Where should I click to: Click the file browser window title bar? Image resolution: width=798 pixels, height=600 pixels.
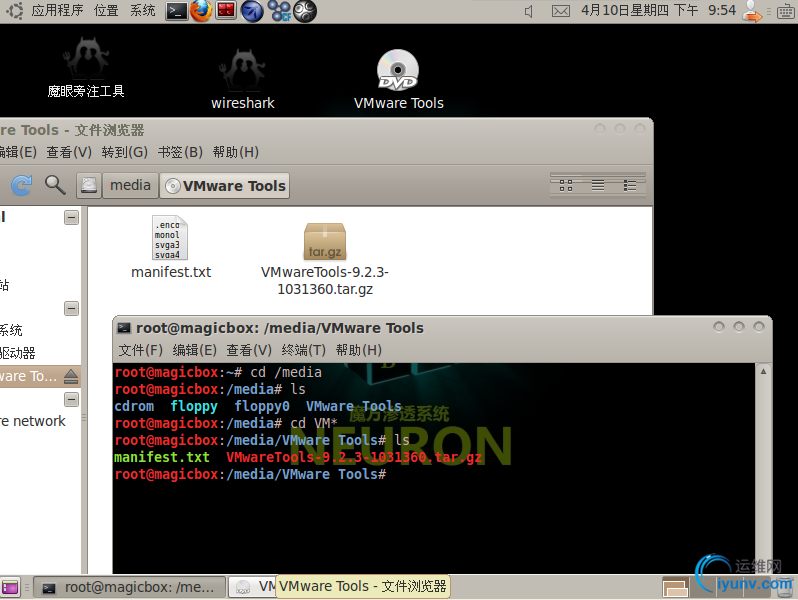(326, 130)
